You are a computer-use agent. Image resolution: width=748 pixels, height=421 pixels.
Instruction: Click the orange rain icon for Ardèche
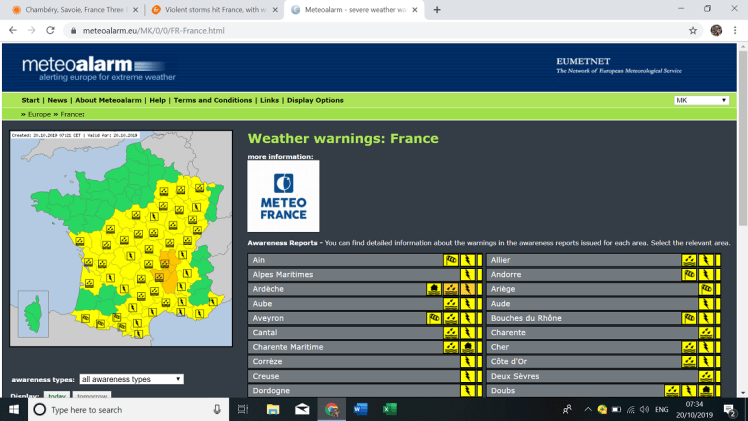[x=451, y=289]
